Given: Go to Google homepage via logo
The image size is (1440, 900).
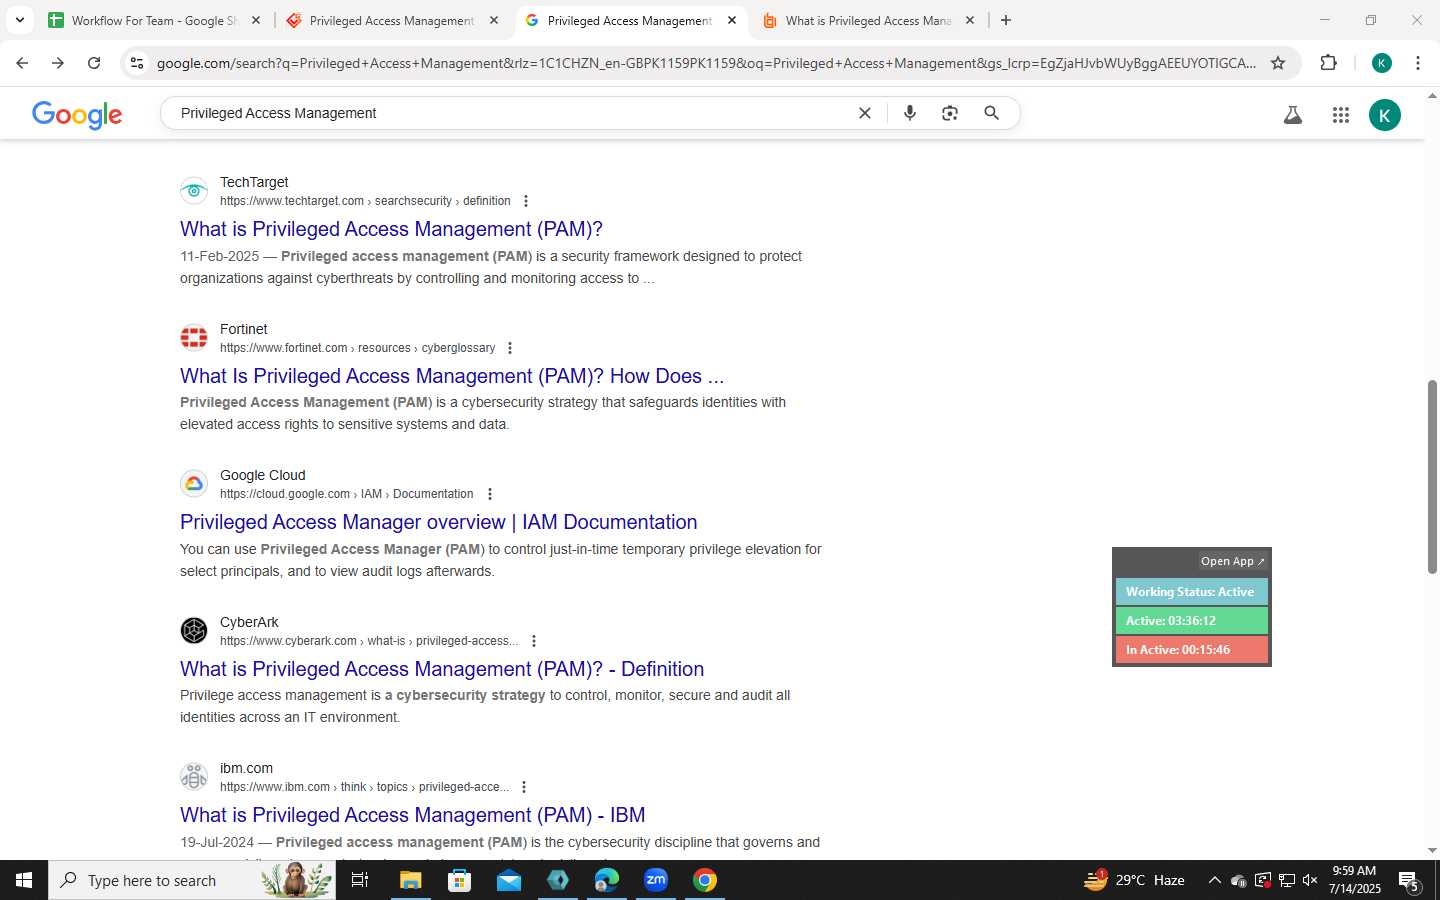Looking at the screenshot, I should (77, 114).
